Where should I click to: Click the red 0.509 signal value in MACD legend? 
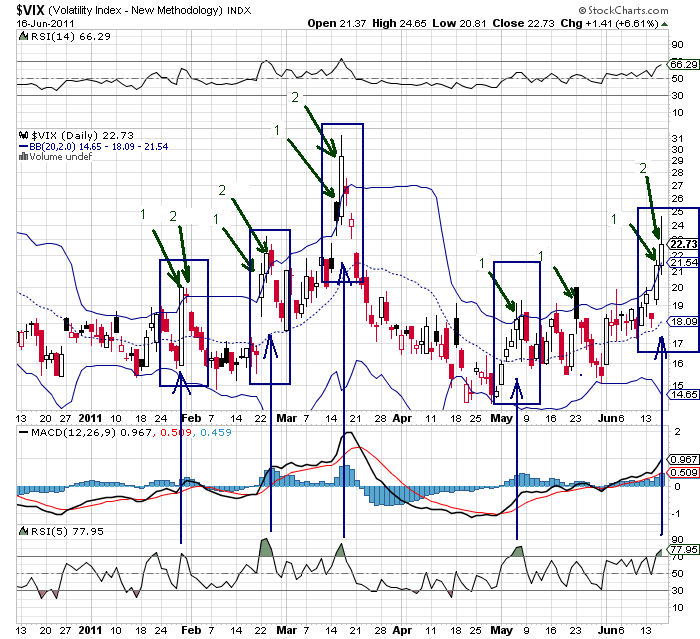click(175, 432)
